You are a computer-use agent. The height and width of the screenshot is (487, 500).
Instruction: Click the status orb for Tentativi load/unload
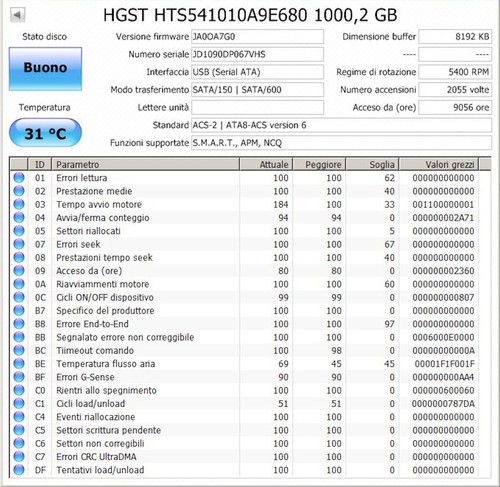pyautogui.click(x=19, y=470)
